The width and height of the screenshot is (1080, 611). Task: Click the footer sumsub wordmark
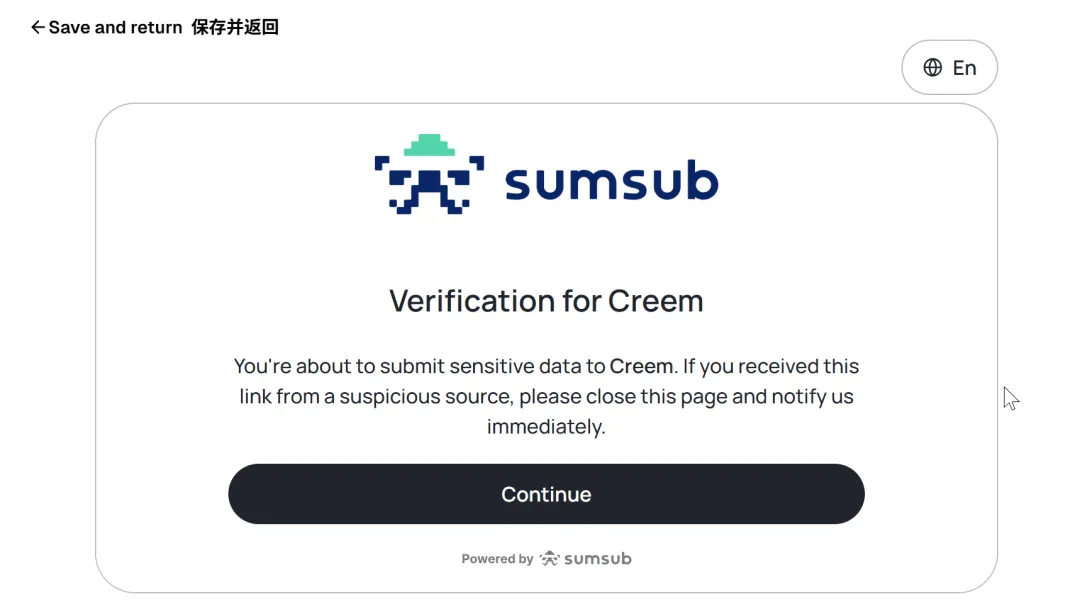[598, 559]
